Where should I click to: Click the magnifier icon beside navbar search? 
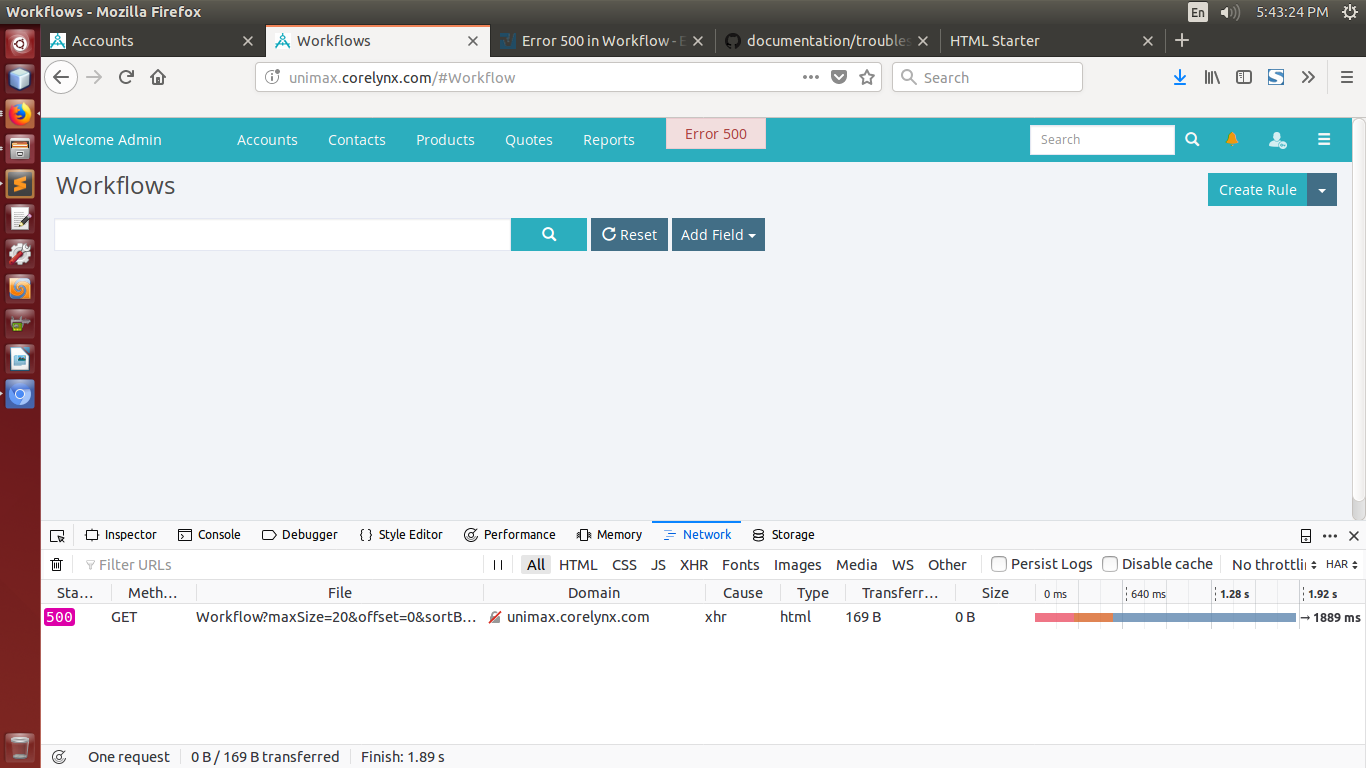[x=1192, y=140]
